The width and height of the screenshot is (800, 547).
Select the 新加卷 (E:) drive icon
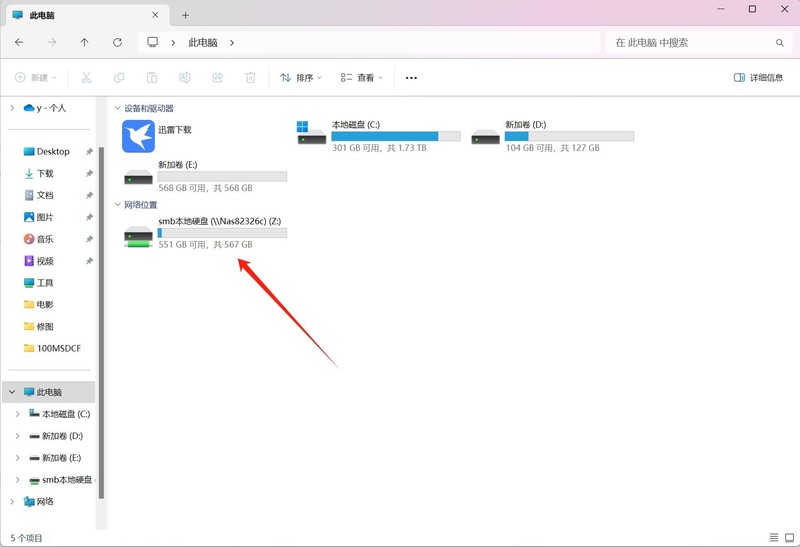point(138,178)
